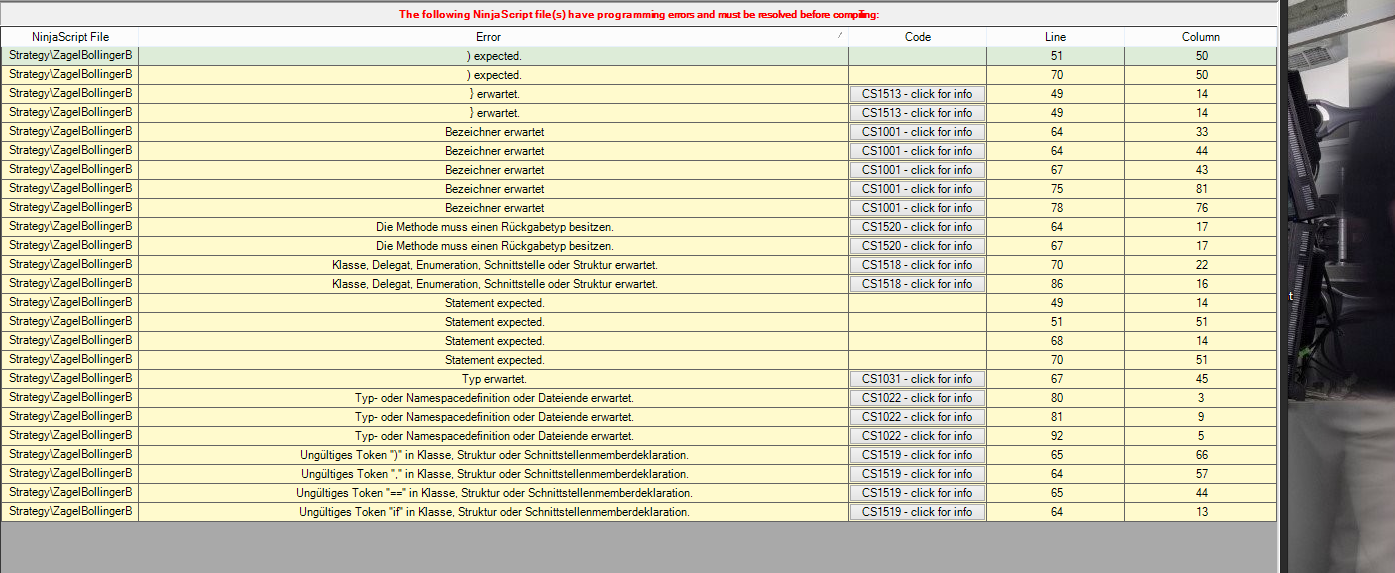The height and width of the screenshot is (573, 1395).
Task: Sort by the Column column header
Action: (x=1200, y=37)
